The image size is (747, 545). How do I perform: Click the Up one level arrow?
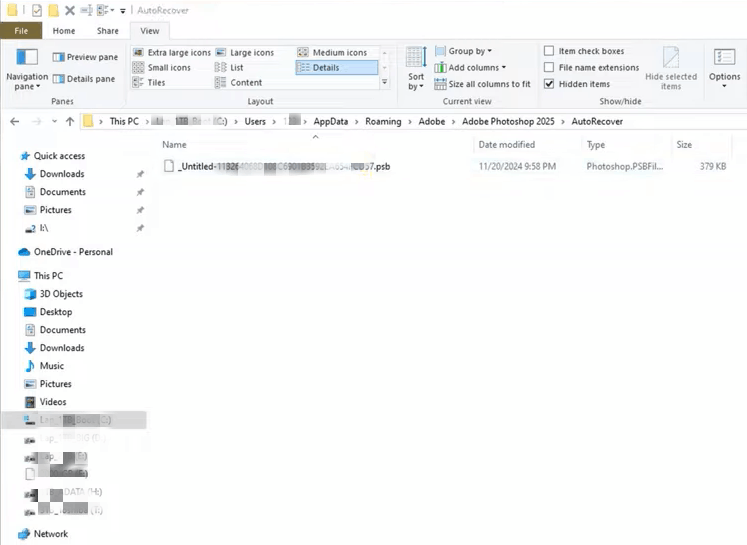pyautogui.click(x=70, y=121)
